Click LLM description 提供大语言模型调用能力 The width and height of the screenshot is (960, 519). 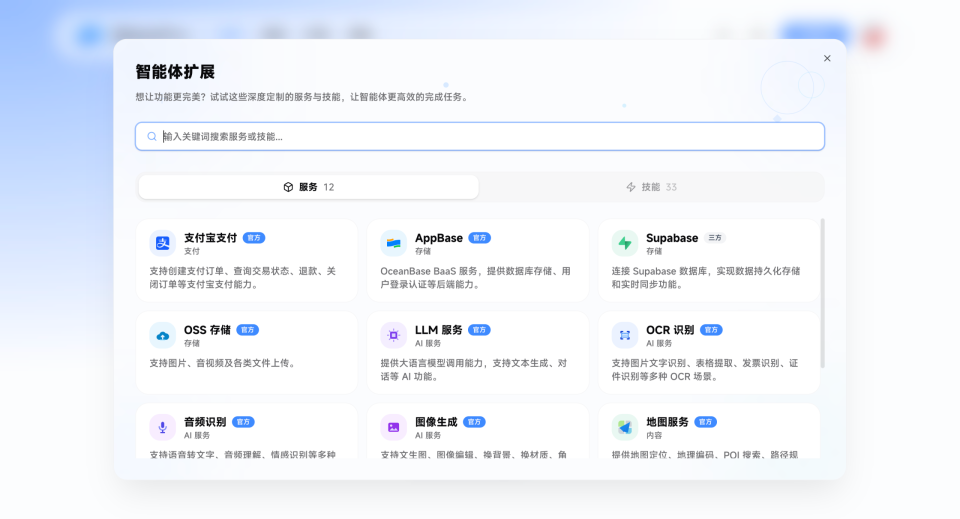474,370
